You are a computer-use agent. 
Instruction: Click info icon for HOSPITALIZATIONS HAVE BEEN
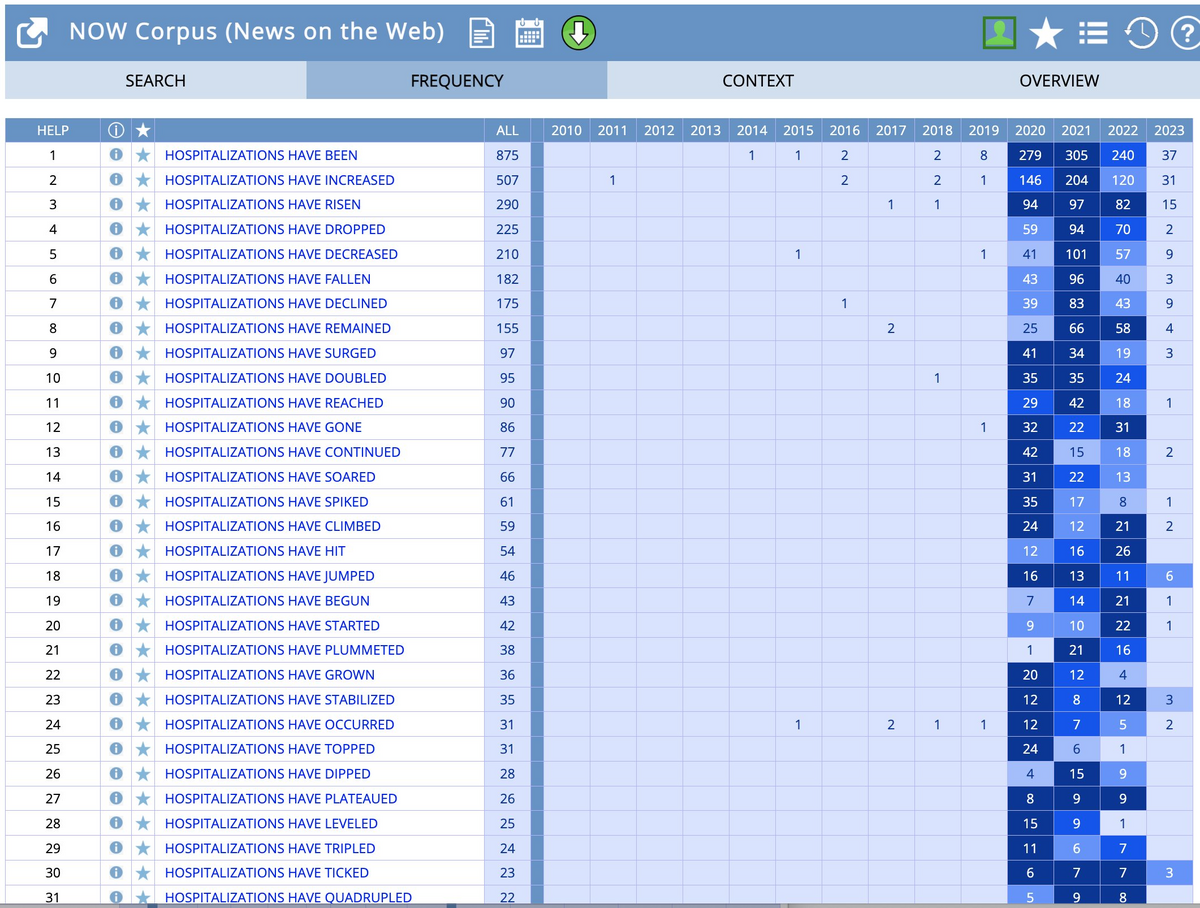pyautogui.click(x=116, y=155)
